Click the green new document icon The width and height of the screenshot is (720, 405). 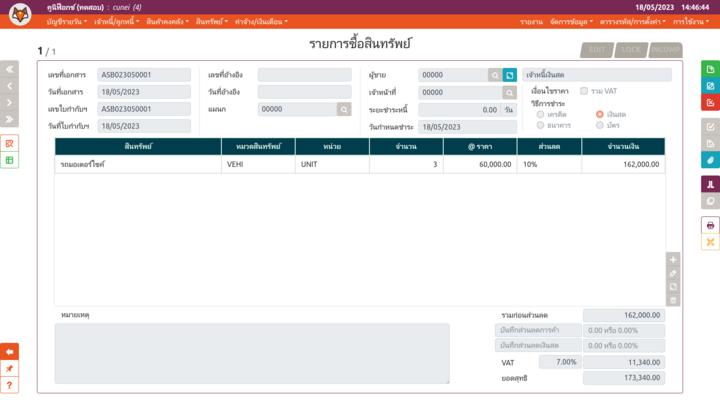(x=710, y=69)
